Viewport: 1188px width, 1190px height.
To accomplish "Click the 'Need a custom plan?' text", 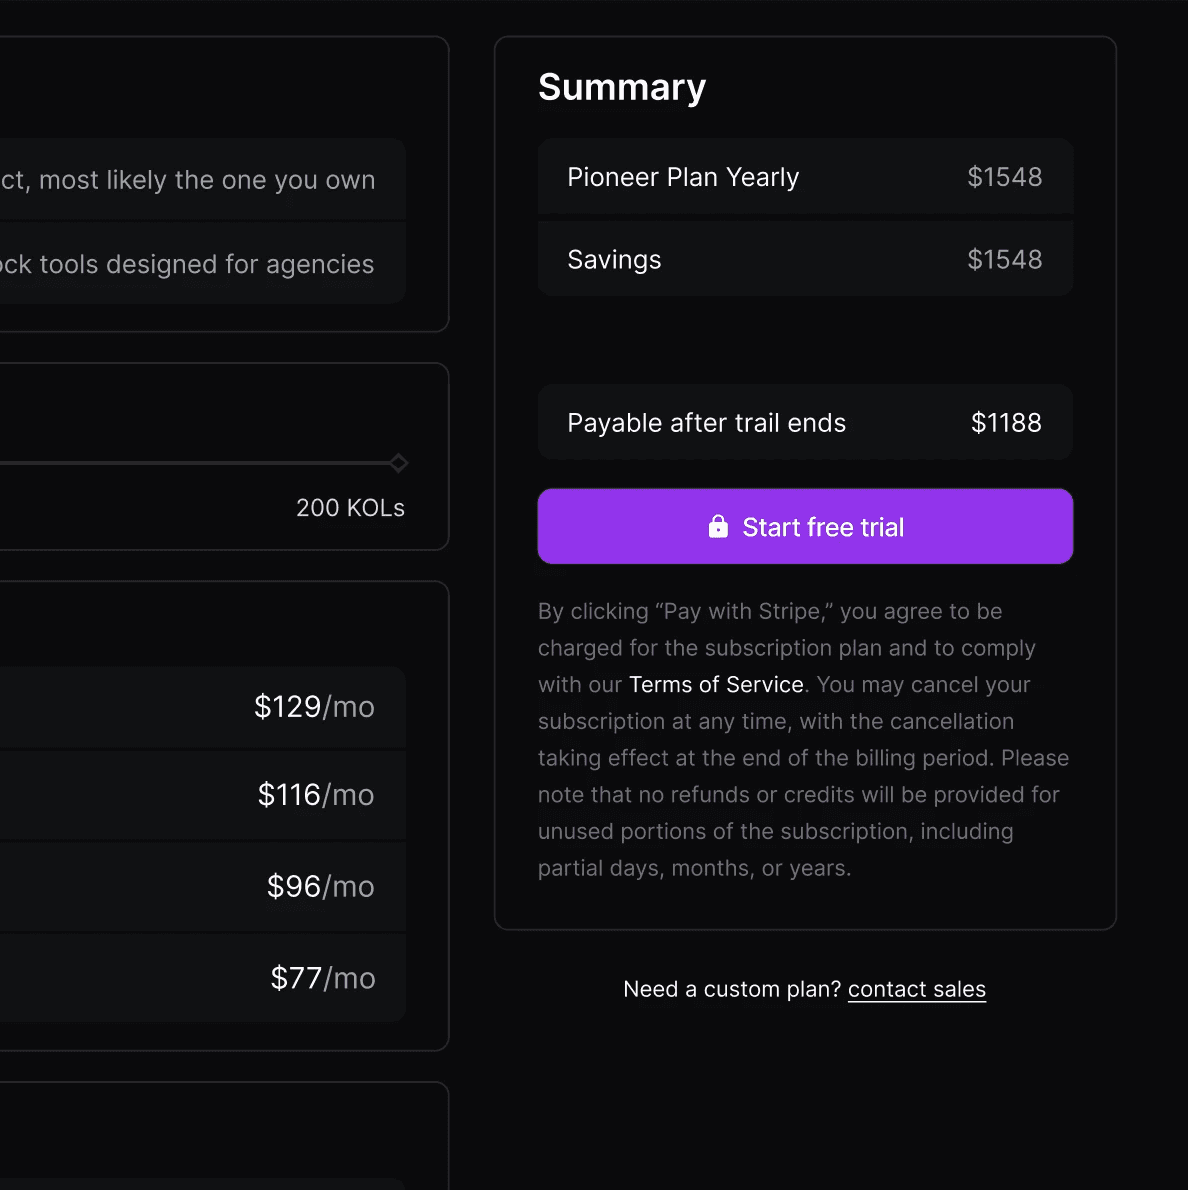I will coord(732,989).
